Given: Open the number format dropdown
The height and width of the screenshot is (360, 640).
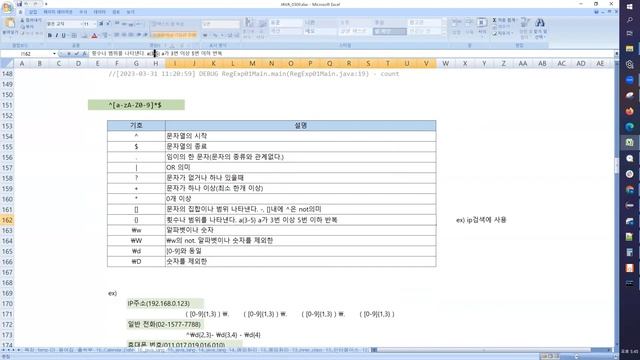Looking at the screenshot, I should [x=220, y=24].
